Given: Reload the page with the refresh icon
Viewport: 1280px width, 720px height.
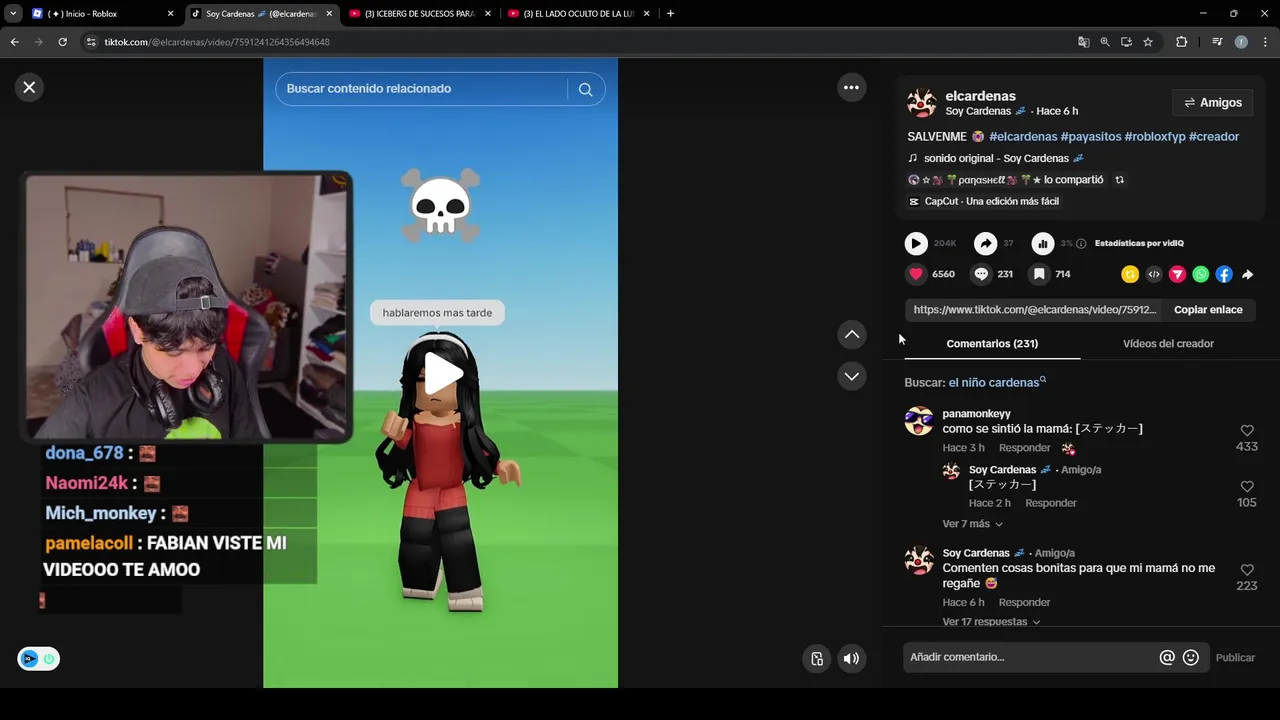Looking at the screenshot, I should [62, 42].
